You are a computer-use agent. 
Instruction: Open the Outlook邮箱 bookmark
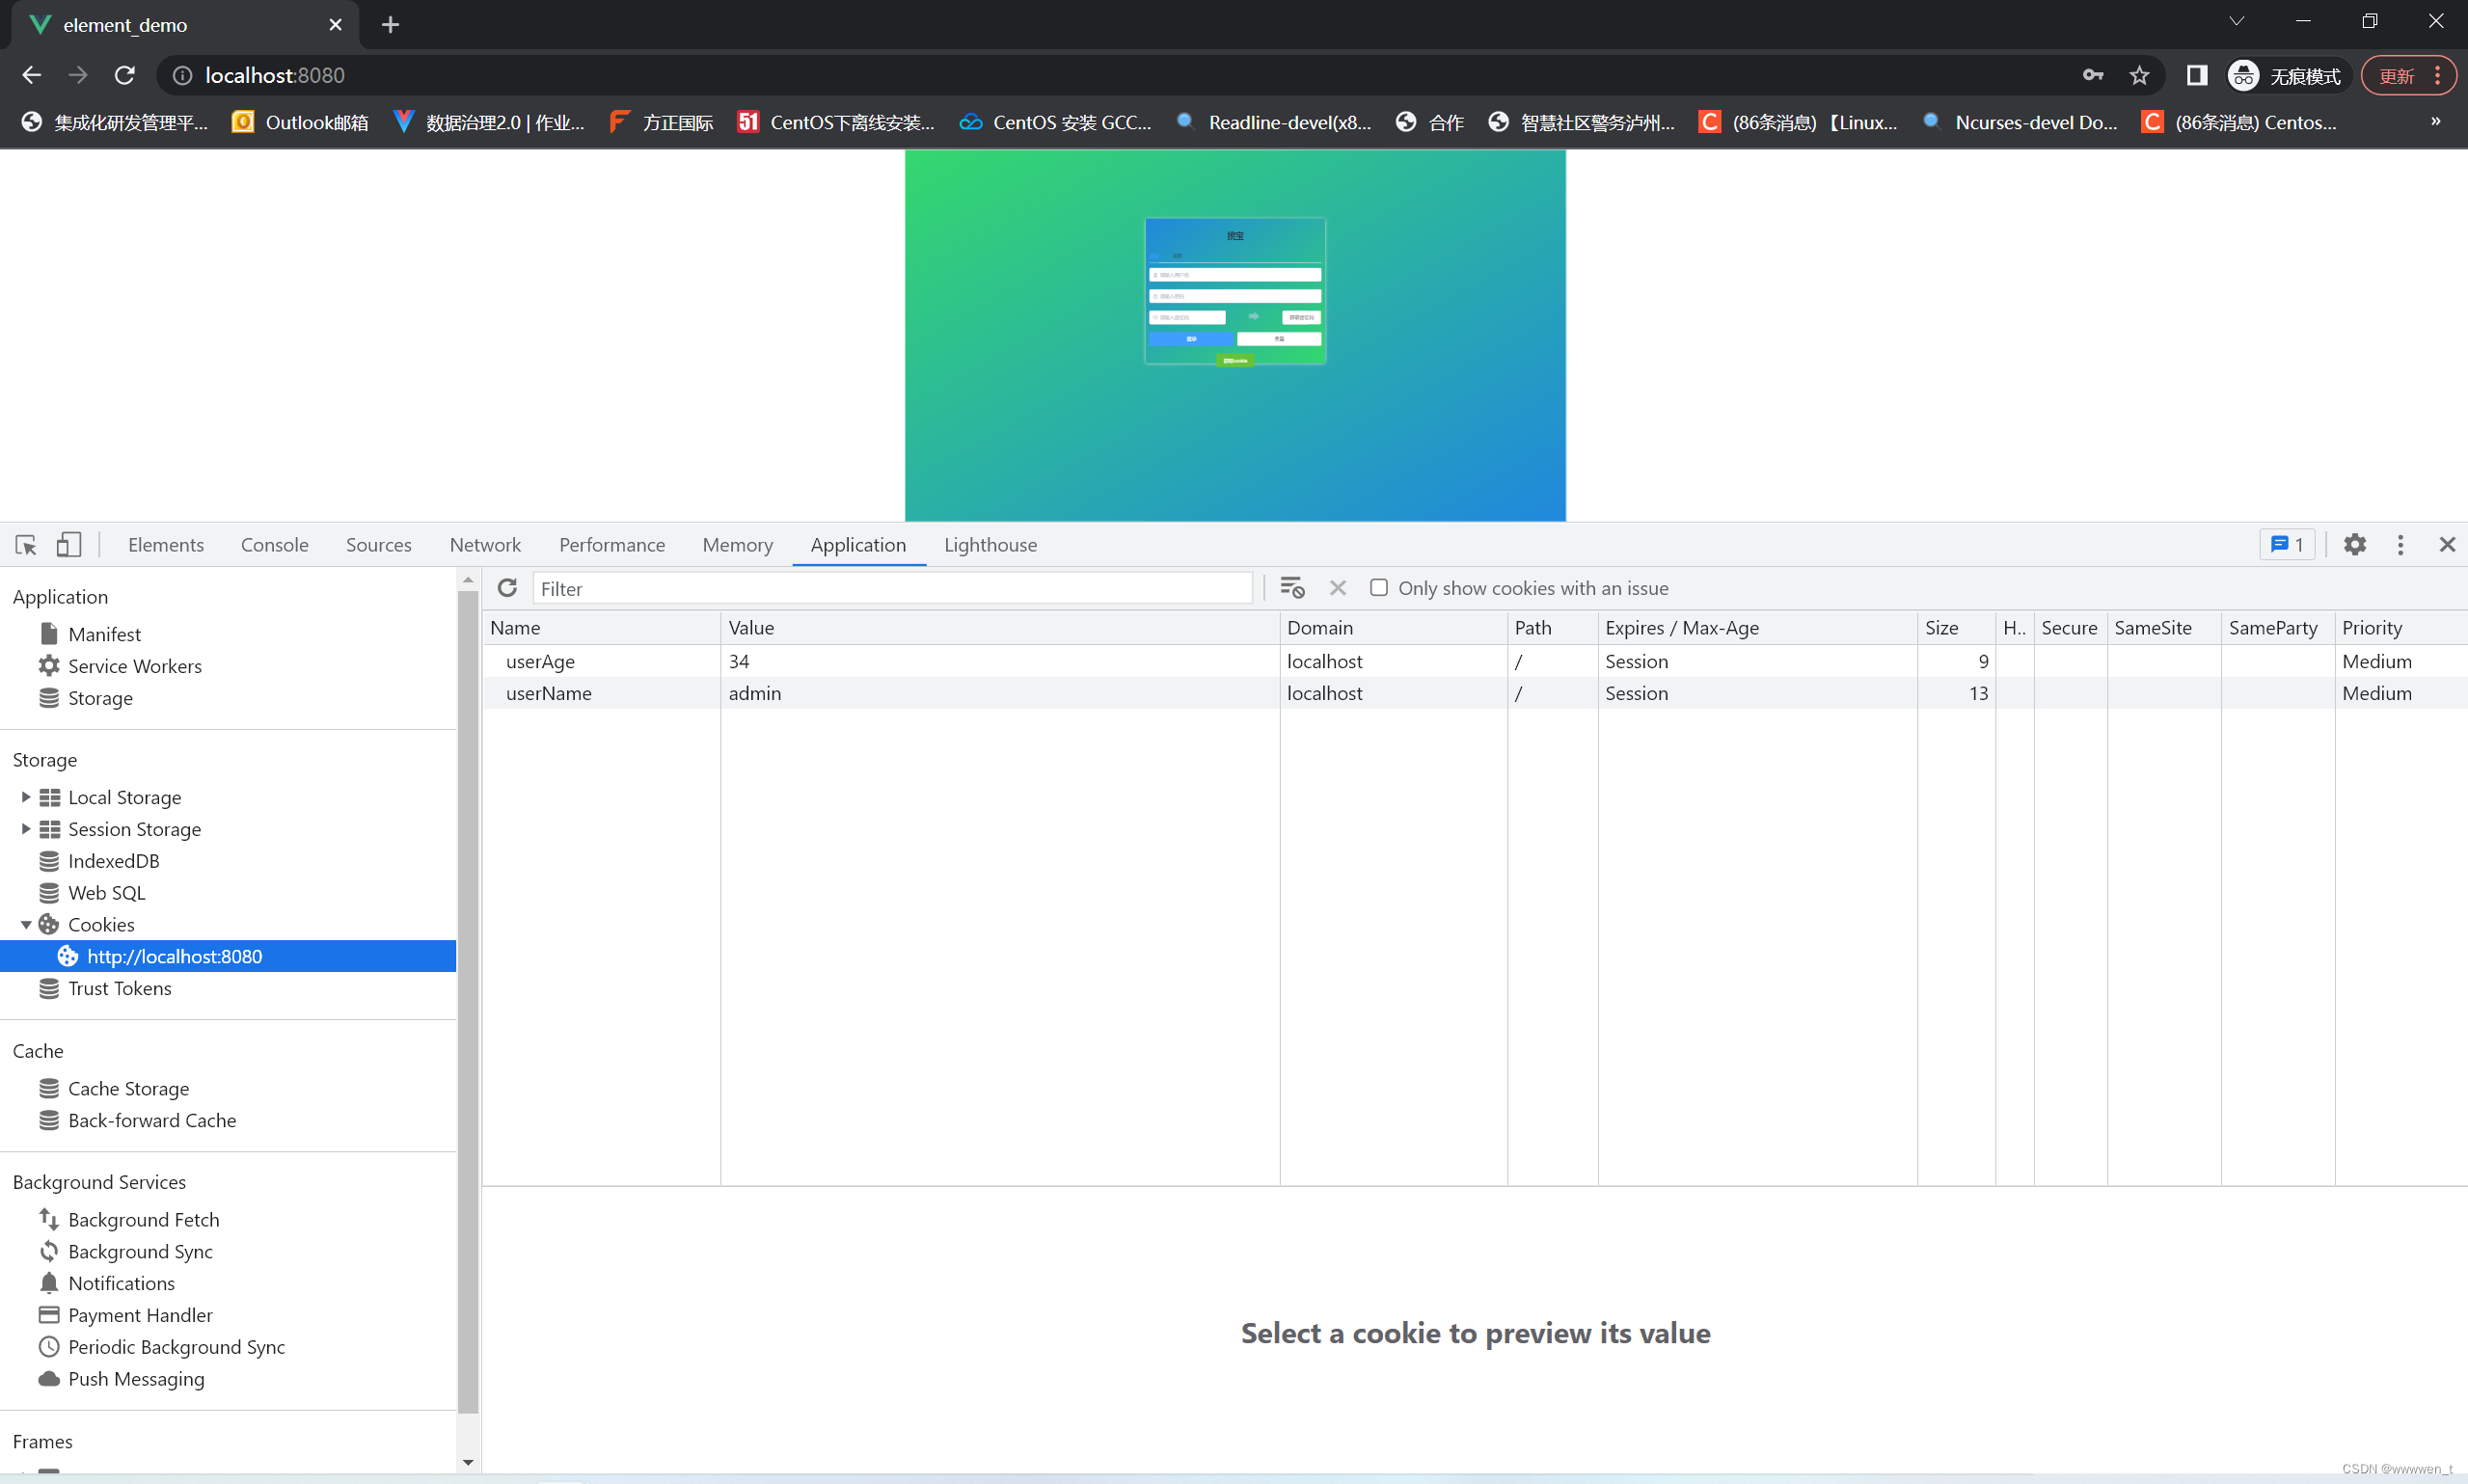299,122
